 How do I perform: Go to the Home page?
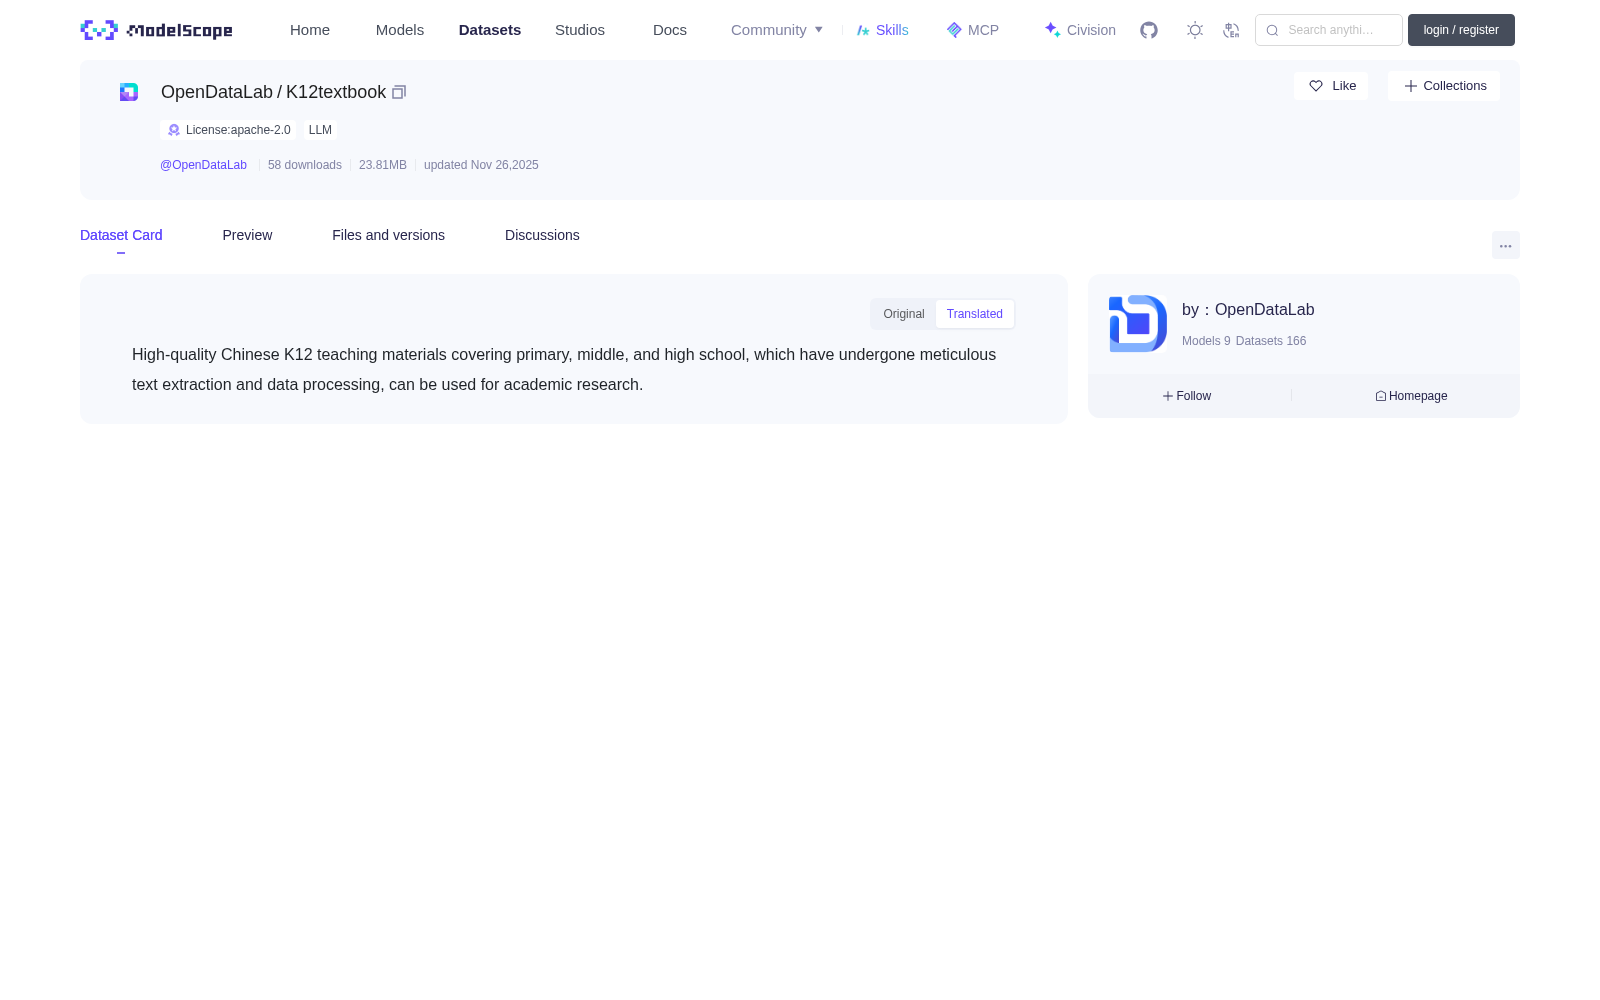point(310,30)
